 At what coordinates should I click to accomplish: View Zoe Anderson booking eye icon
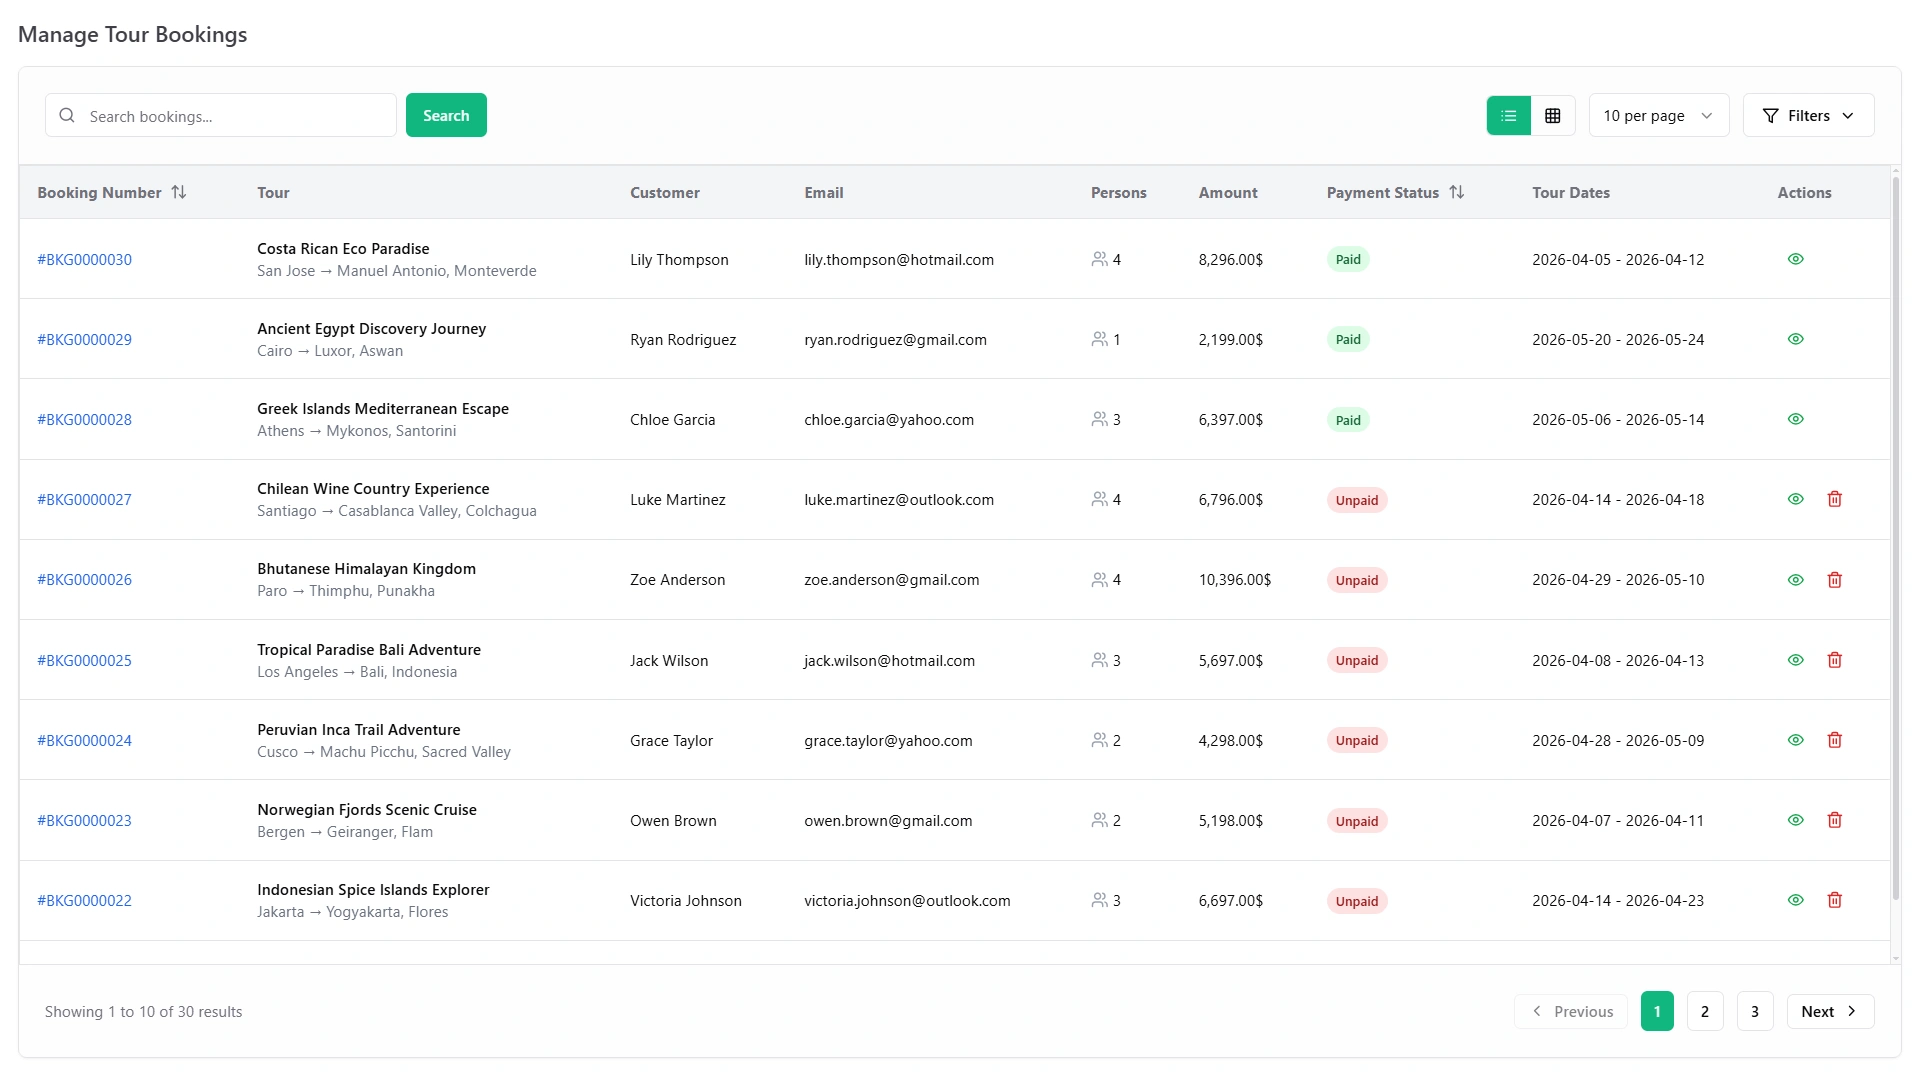coord(1795,580)
